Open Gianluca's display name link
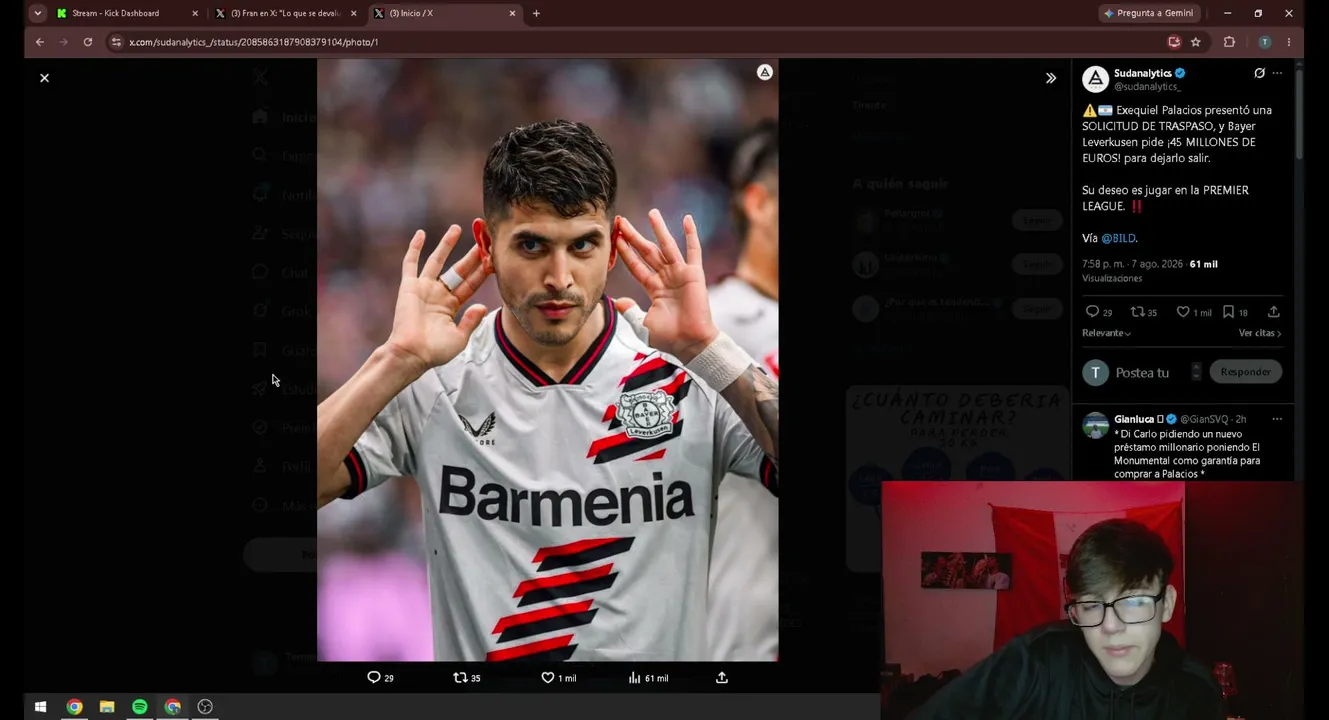This screenshot has height=720, width=1329. pyautogui.click(x=1134, y=419)
